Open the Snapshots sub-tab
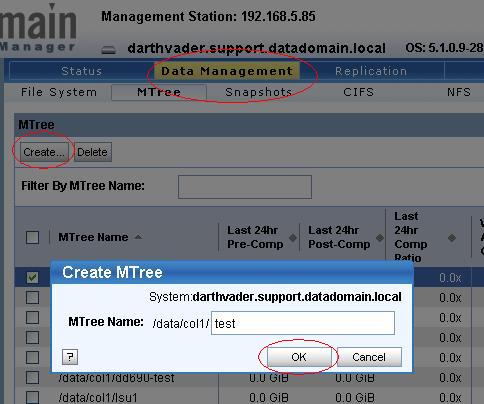 (x=258, y=92)
